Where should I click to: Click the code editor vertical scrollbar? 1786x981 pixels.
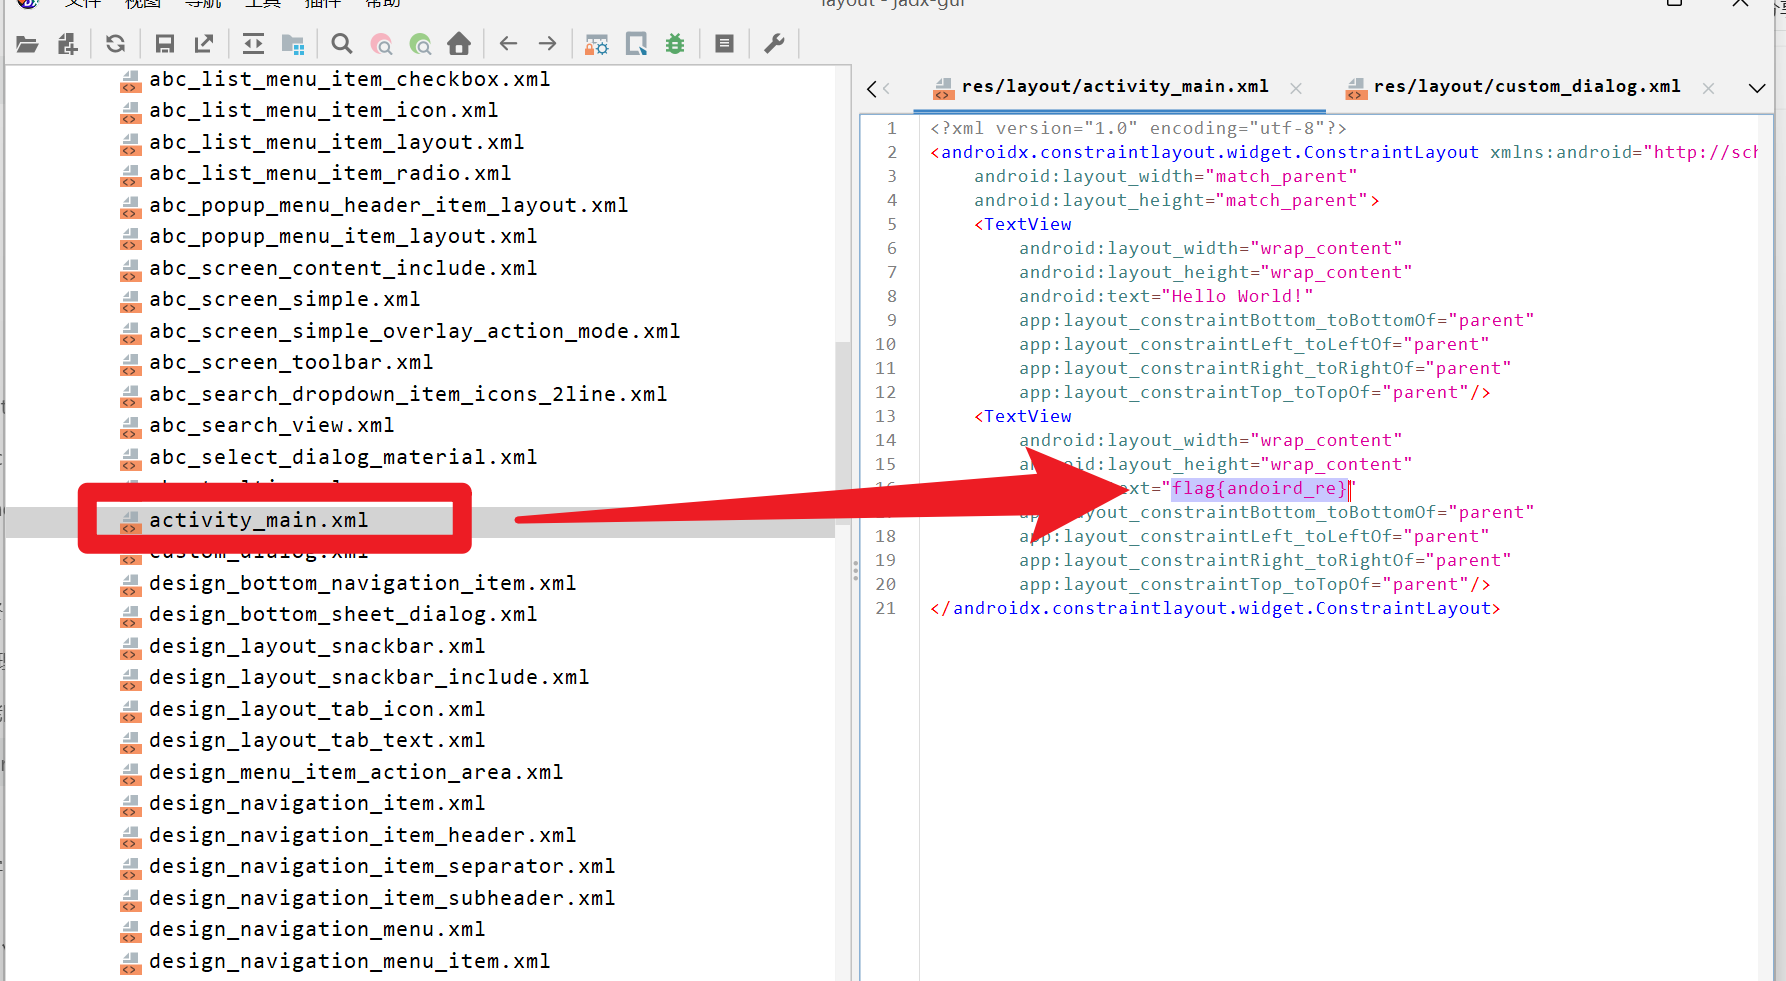pyautogui.click(x=1766, y=548)
